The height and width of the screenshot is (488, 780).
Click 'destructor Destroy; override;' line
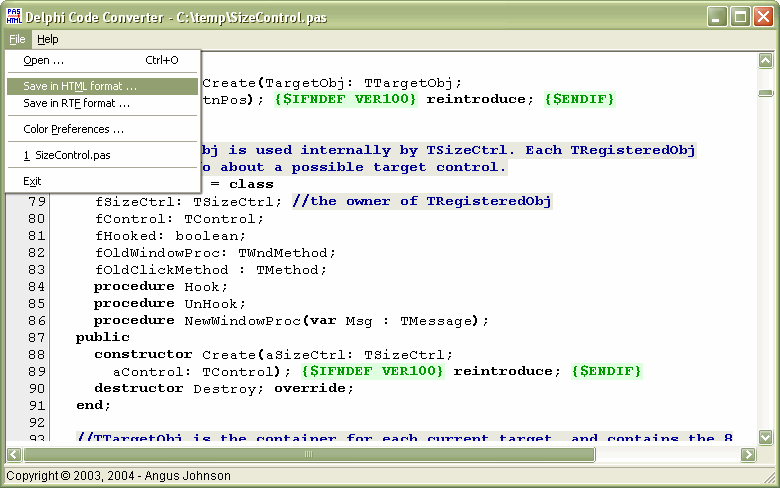point(224,389)
